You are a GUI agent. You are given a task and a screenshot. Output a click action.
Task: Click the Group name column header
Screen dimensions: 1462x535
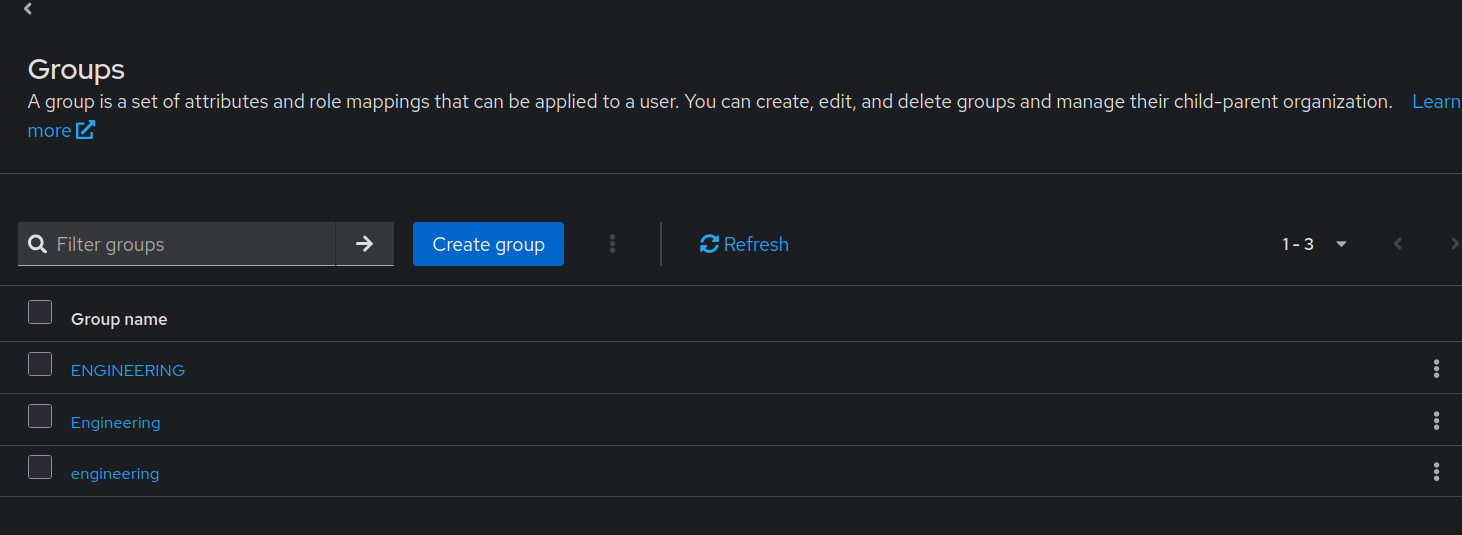(119, 319)
